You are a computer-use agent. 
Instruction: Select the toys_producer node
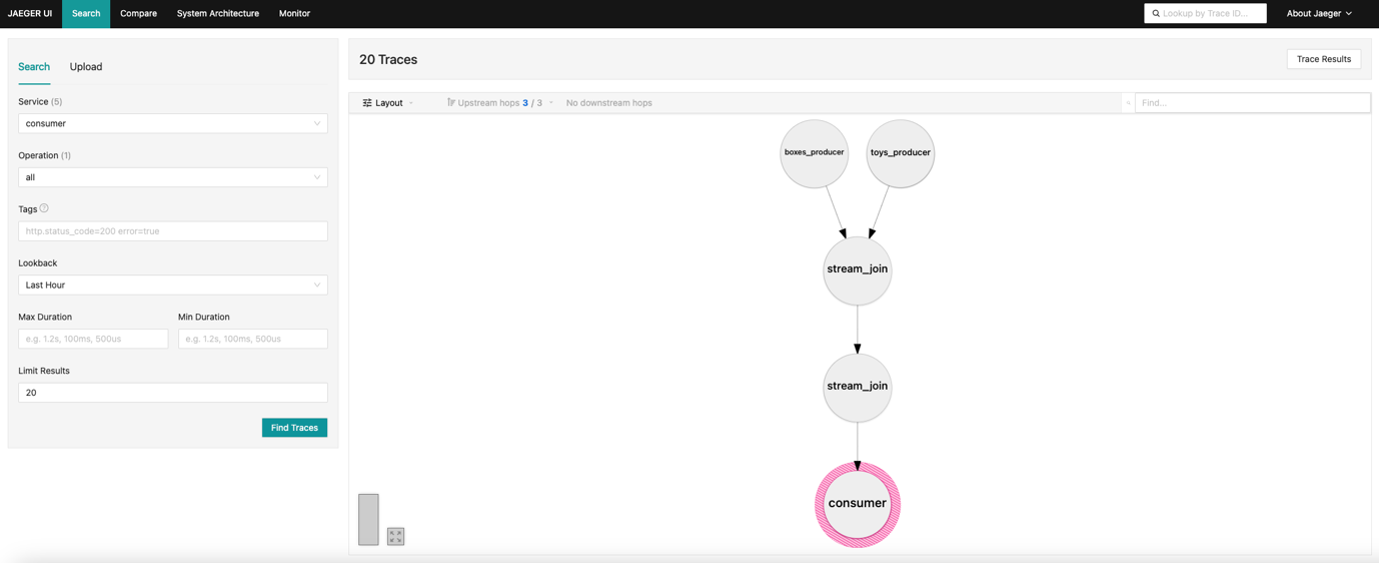(900, 153)
